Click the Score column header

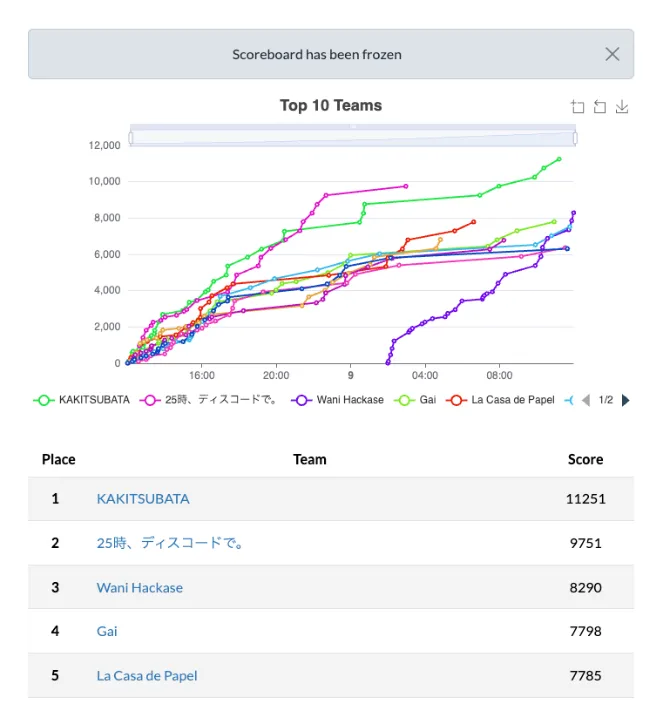click(585, 459)
